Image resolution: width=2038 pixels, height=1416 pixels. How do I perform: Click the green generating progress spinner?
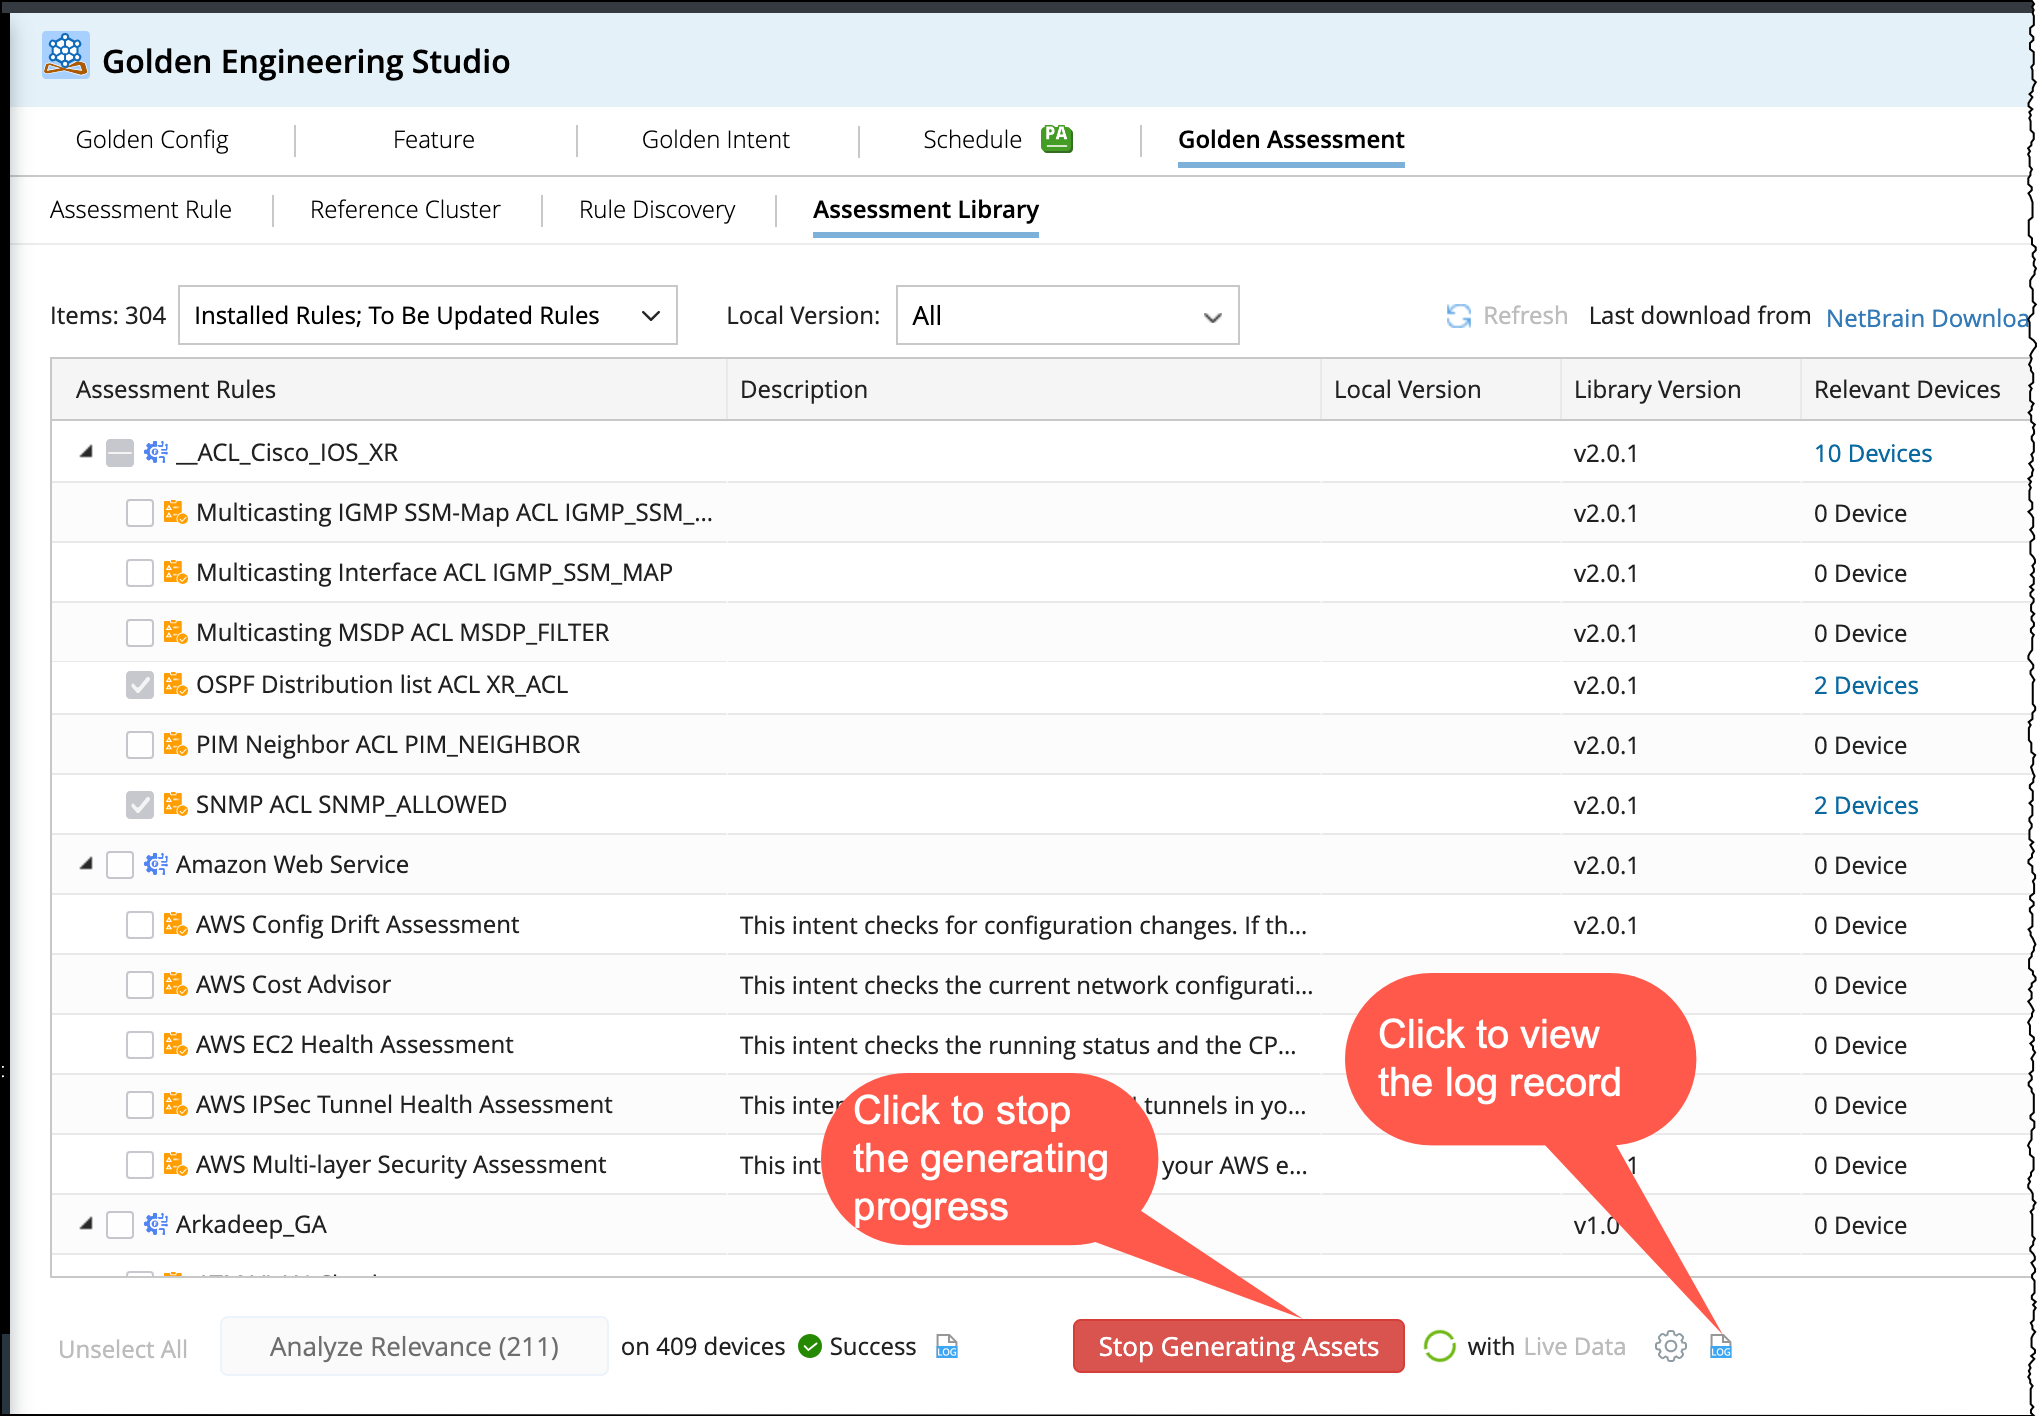[1439, 1346]
